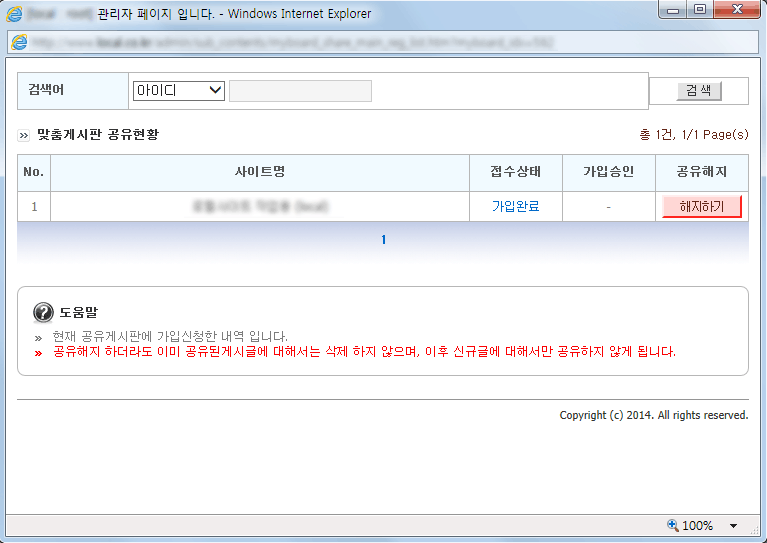767x543 pixels.
Task: Focus the search keyword text field
Action: click(x=300, y=91)
